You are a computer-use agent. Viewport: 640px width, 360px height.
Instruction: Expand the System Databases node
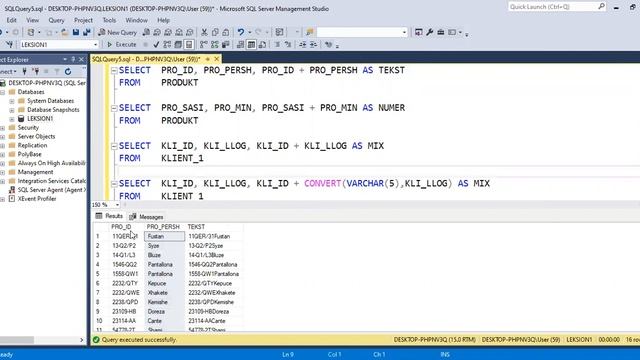[x=12, y=101]
